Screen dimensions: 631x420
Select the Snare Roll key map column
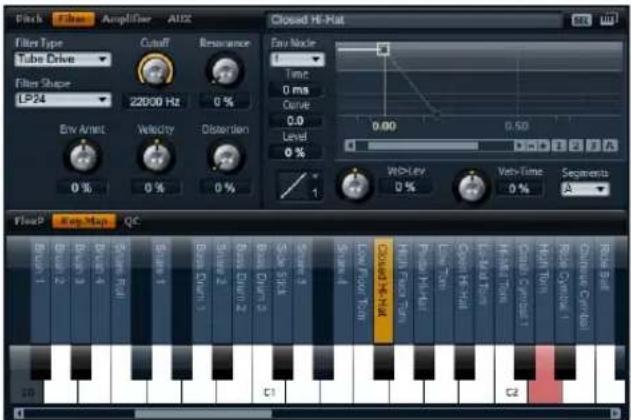tap(121, 290)
